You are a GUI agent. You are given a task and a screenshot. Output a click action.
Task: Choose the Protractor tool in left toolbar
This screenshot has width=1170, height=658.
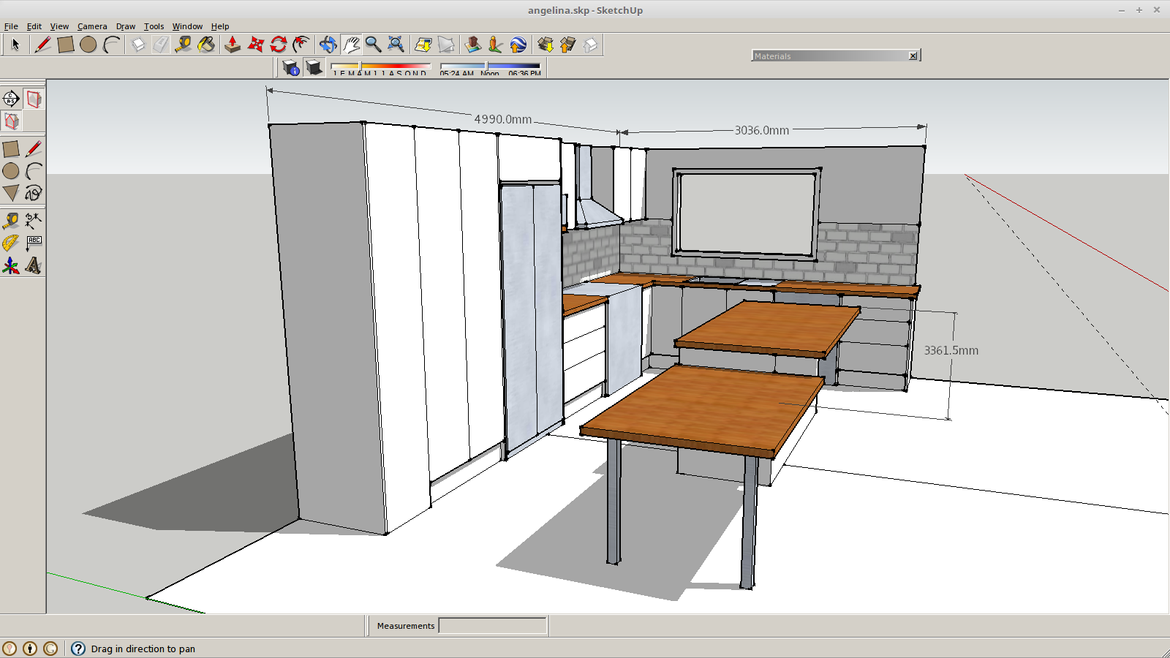point(10,243)
